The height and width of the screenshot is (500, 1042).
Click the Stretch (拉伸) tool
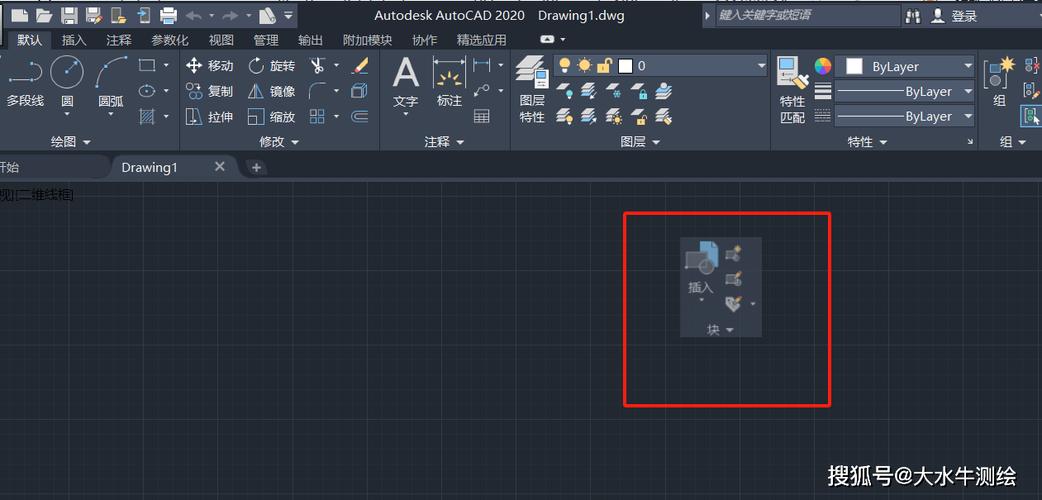[x=210, y=116]
